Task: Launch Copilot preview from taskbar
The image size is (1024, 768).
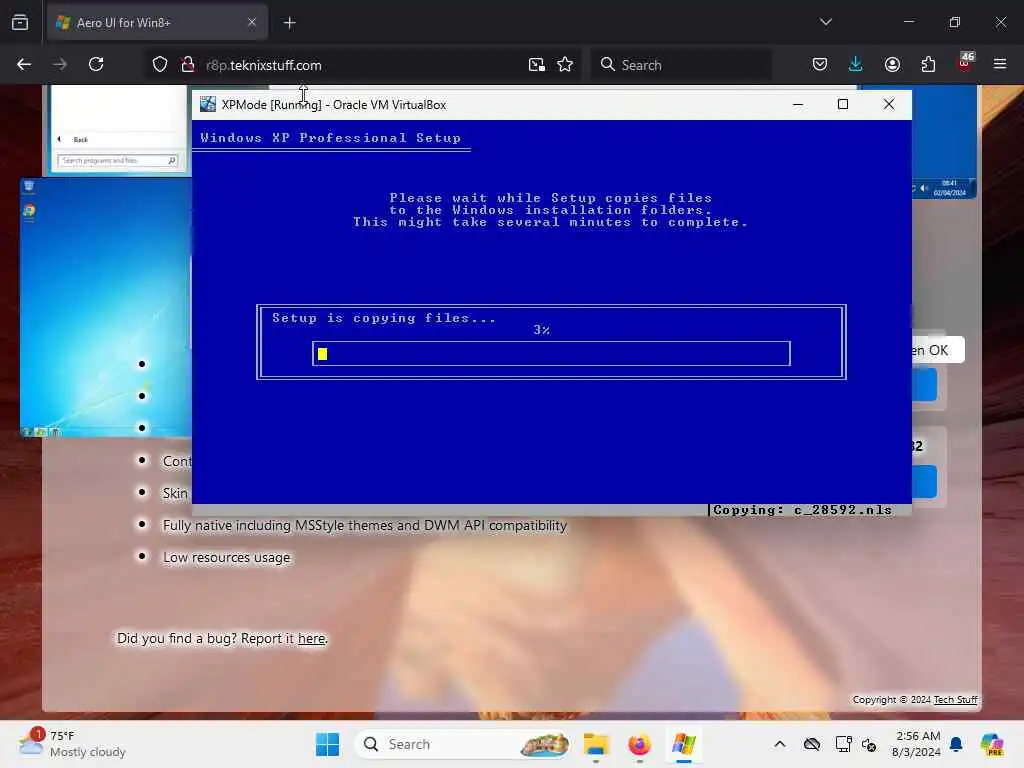Action: tap(992, 744)
